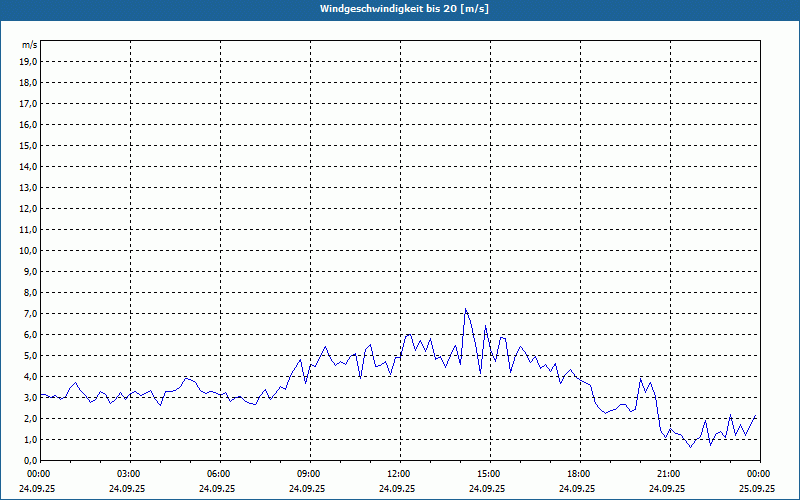Click the 24.09.25 date under 12:00
Screen dimensions: 800x500
tap(398, 489)
